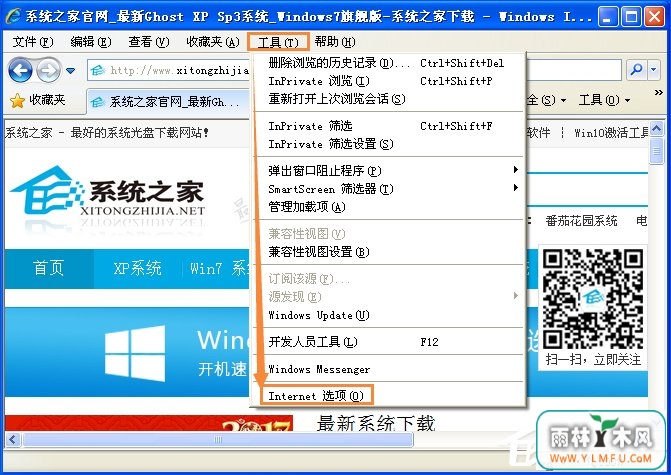Click horizontal scrollbar left arrow
671x475 pixels.
coord(13,439)
